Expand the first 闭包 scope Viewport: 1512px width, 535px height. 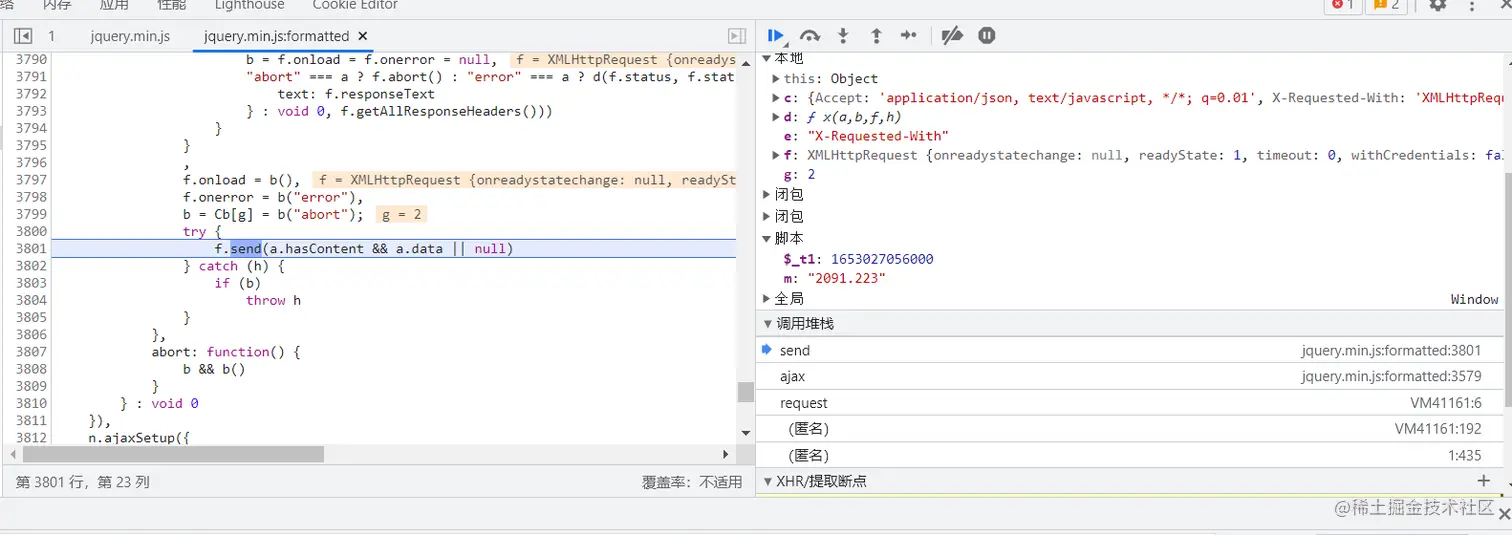click(767, 194)
